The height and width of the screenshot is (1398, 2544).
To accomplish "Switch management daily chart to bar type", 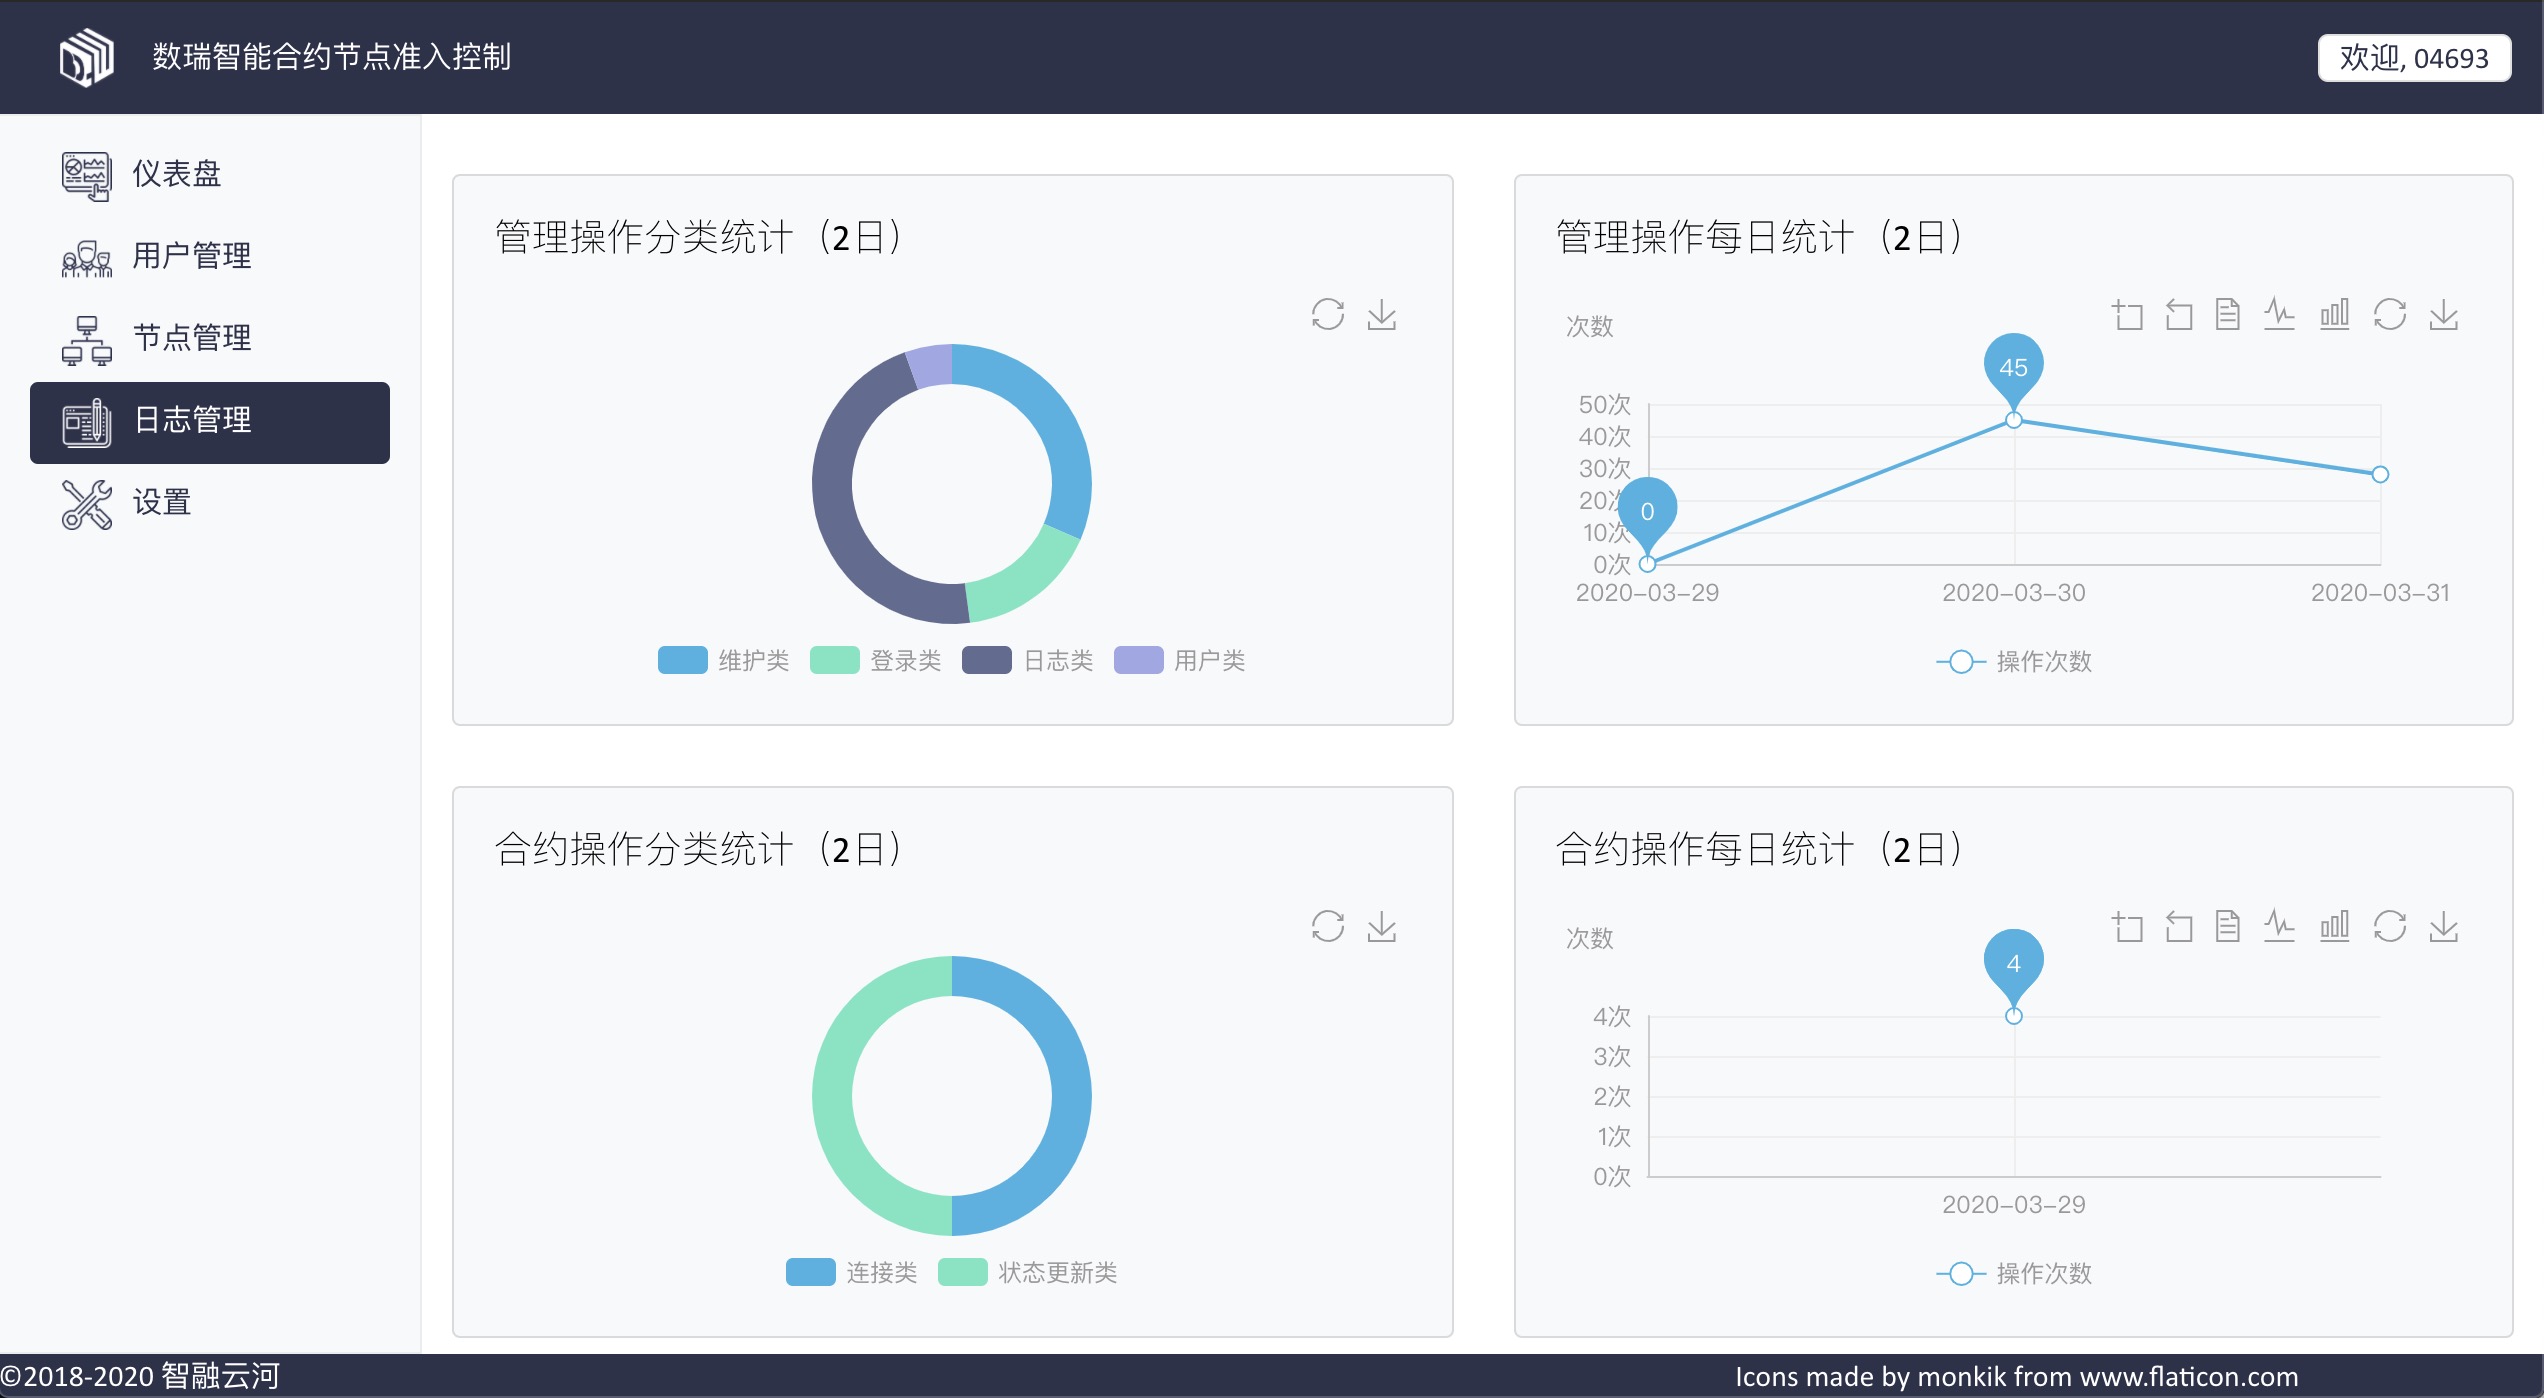I will [x=2334, y=315].
